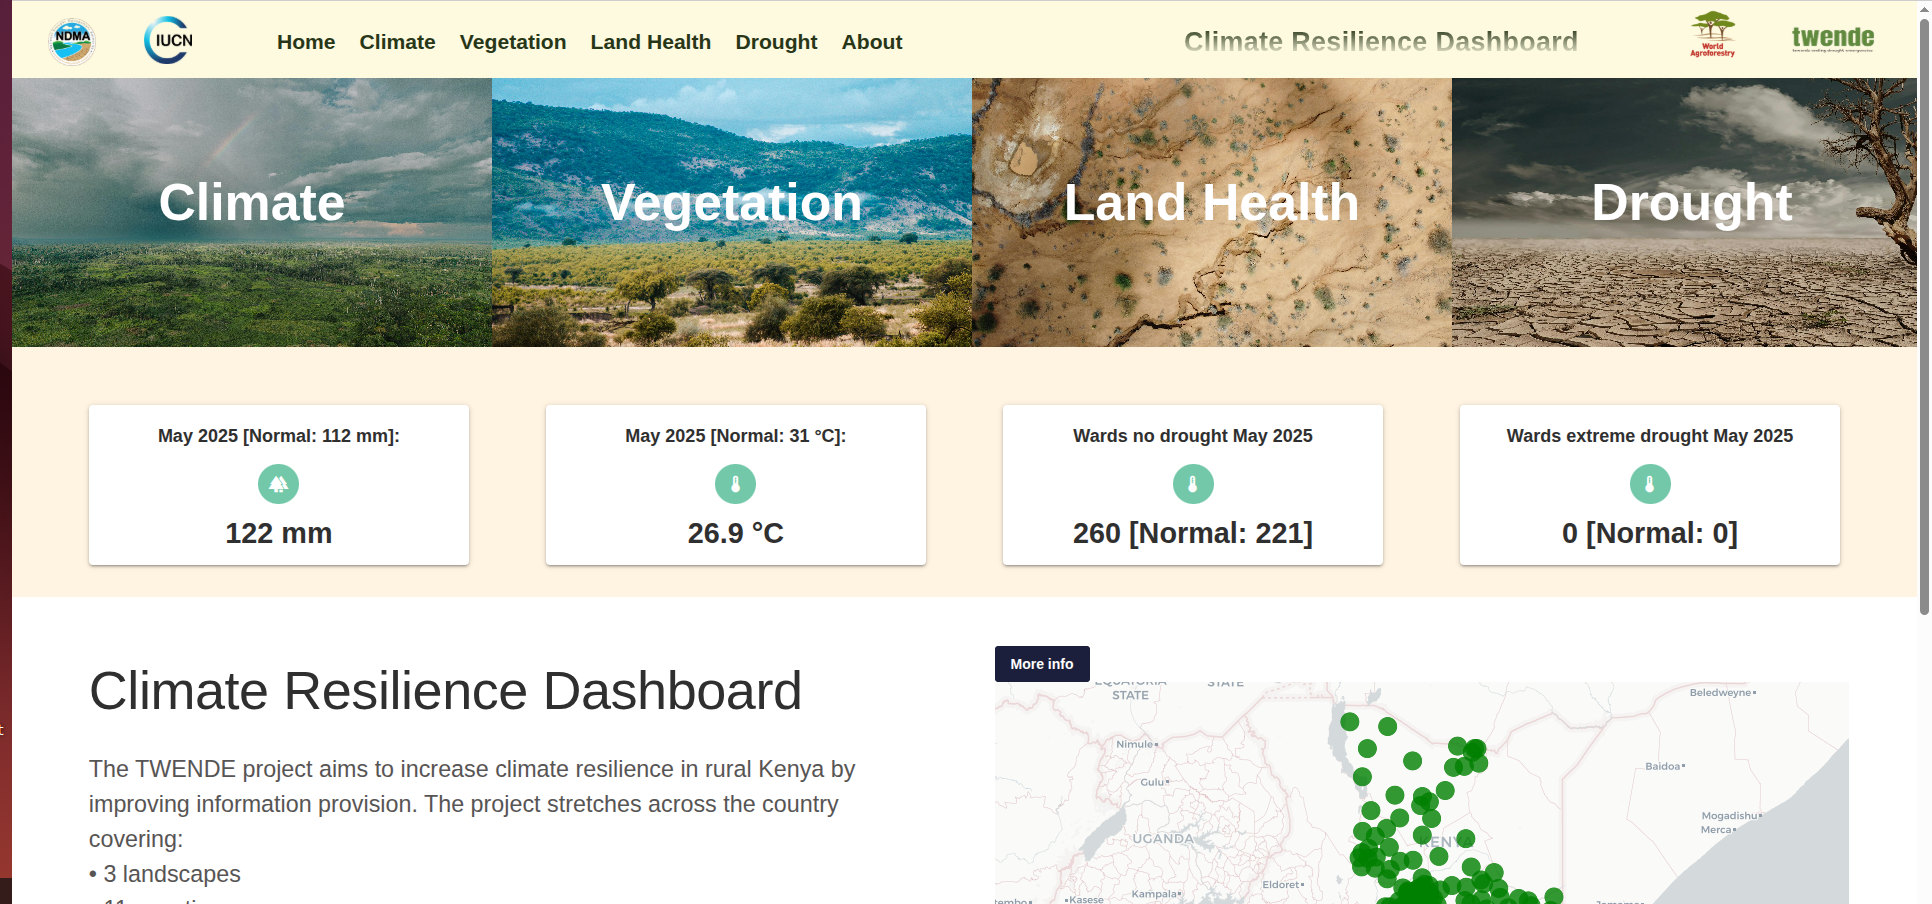Select the 0 [Normal: 0] value
Viewport: 1932px width, 904px height.
(1650, 533)
